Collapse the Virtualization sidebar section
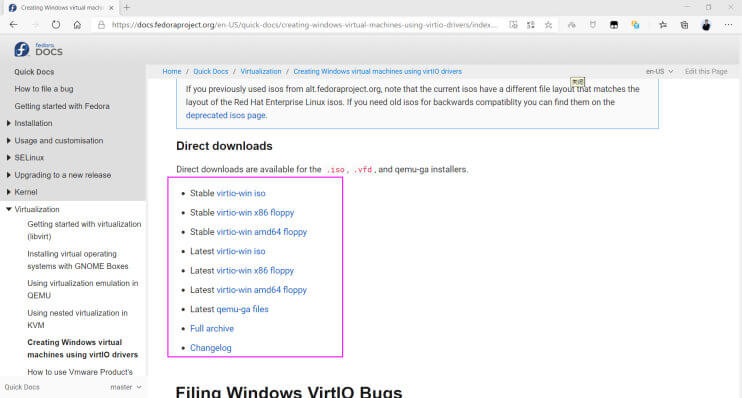The width and height of the screenshot is (742, 398). [9, 209]
